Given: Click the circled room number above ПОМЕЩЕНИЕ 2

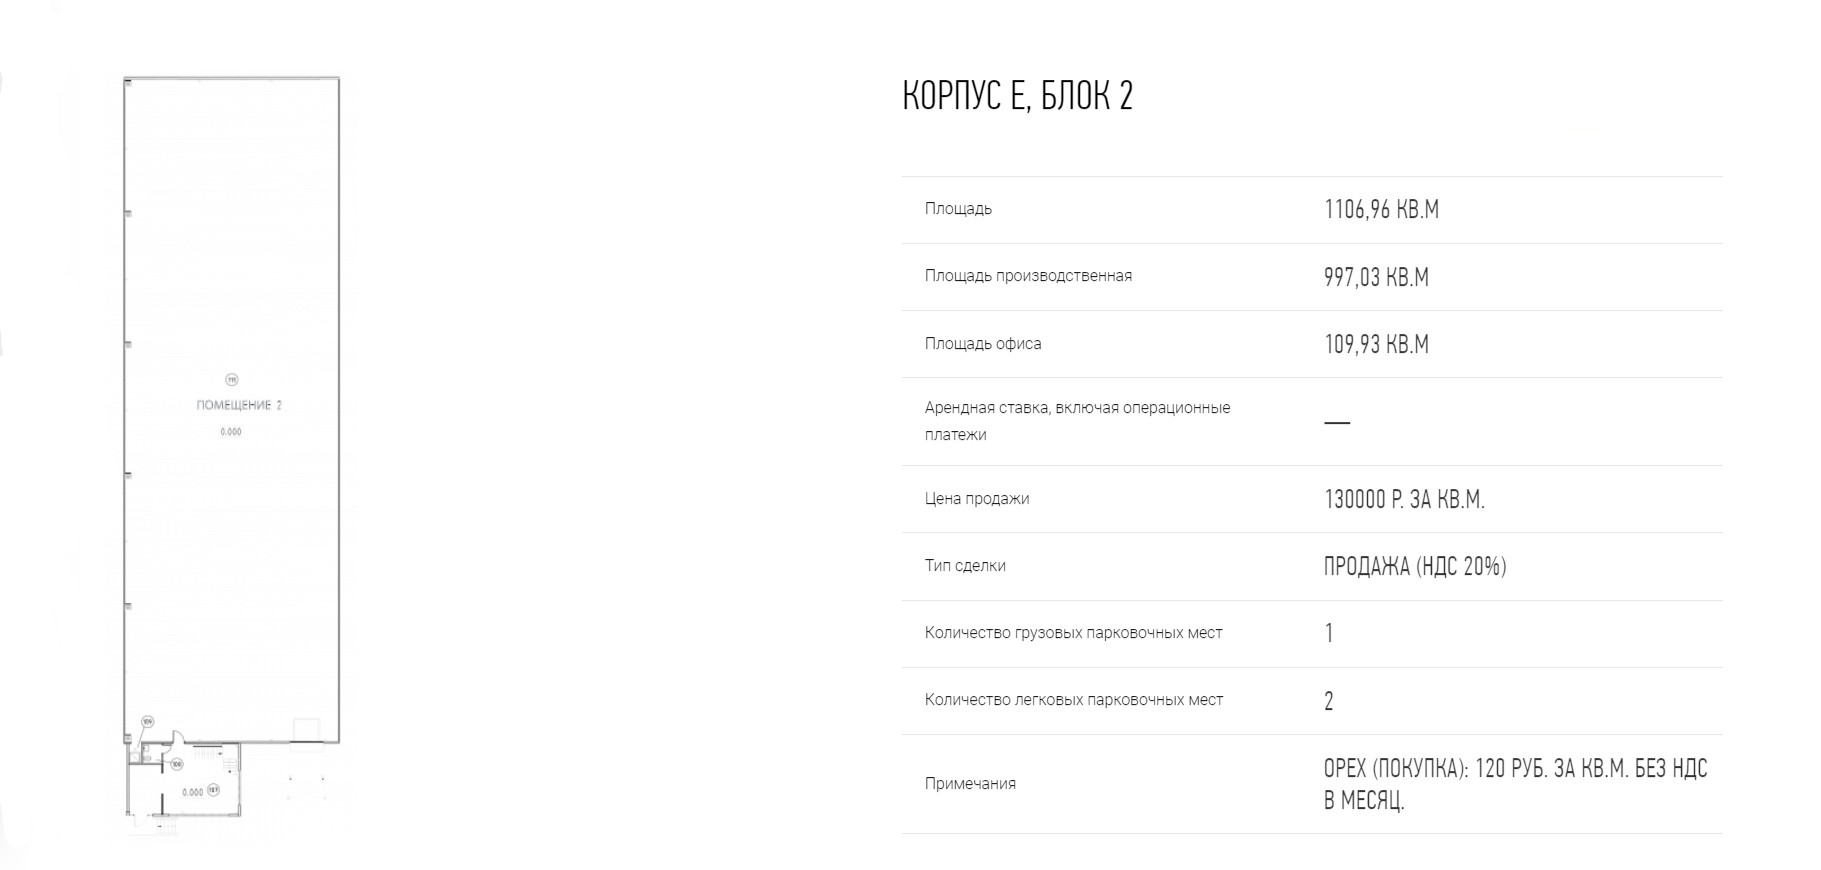Looking at the screenshot, I should [232, 379].
